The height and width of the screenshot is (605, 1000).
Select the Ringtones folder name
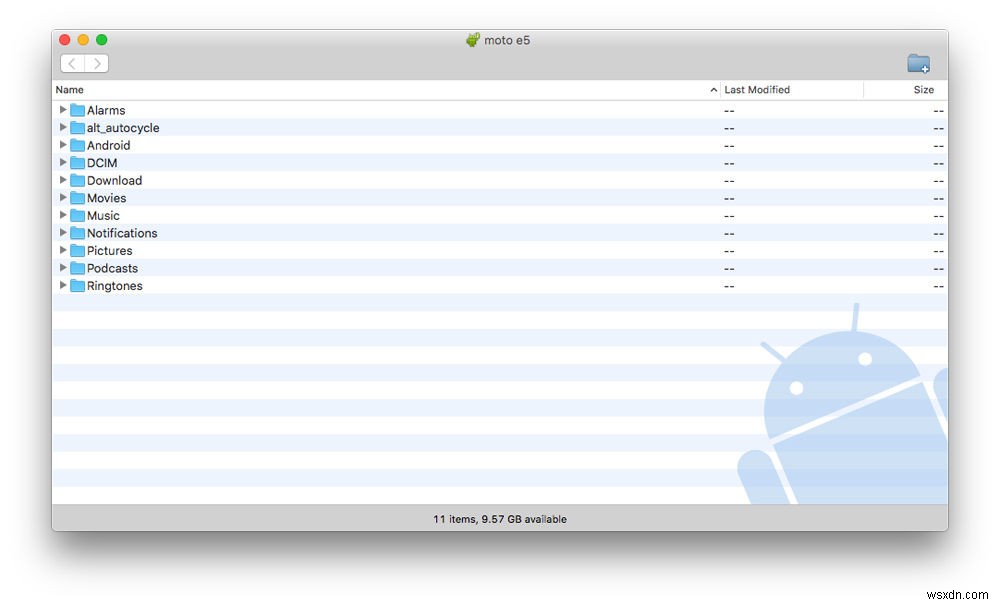coord(115,286)
